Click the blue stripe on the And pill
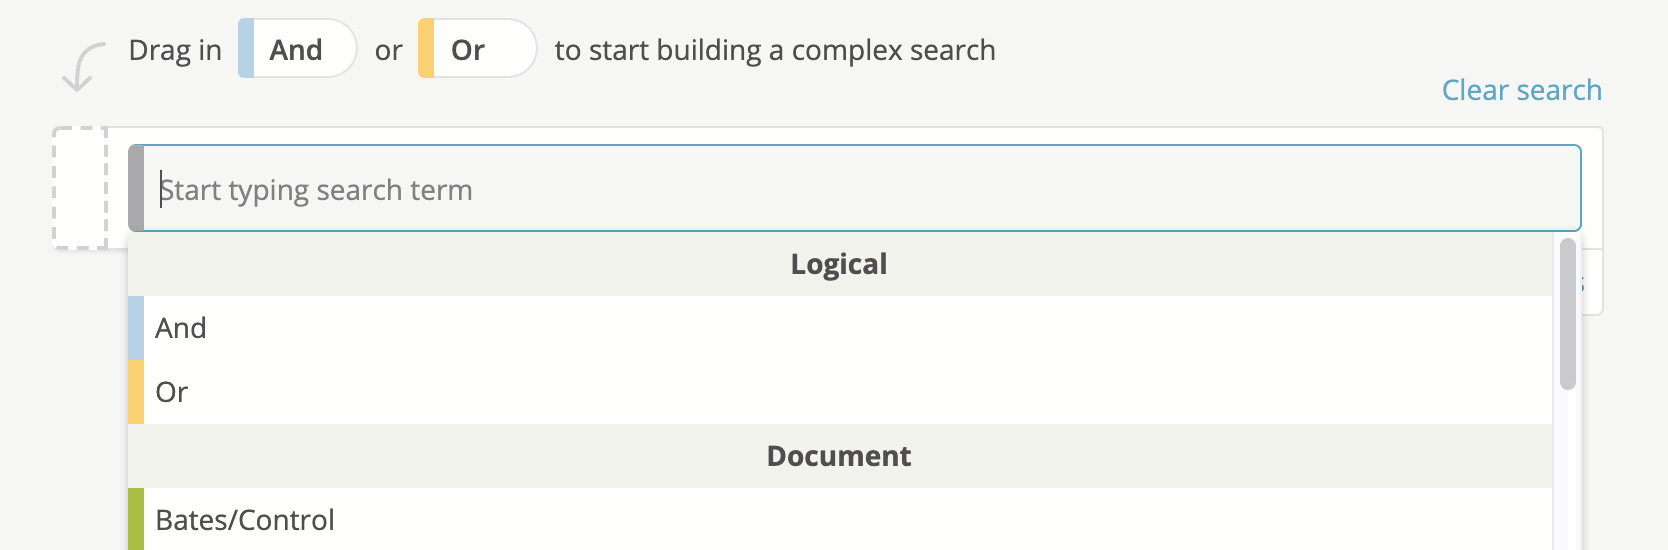Viewport: 1668px width, 550px height. pos(246,48)
